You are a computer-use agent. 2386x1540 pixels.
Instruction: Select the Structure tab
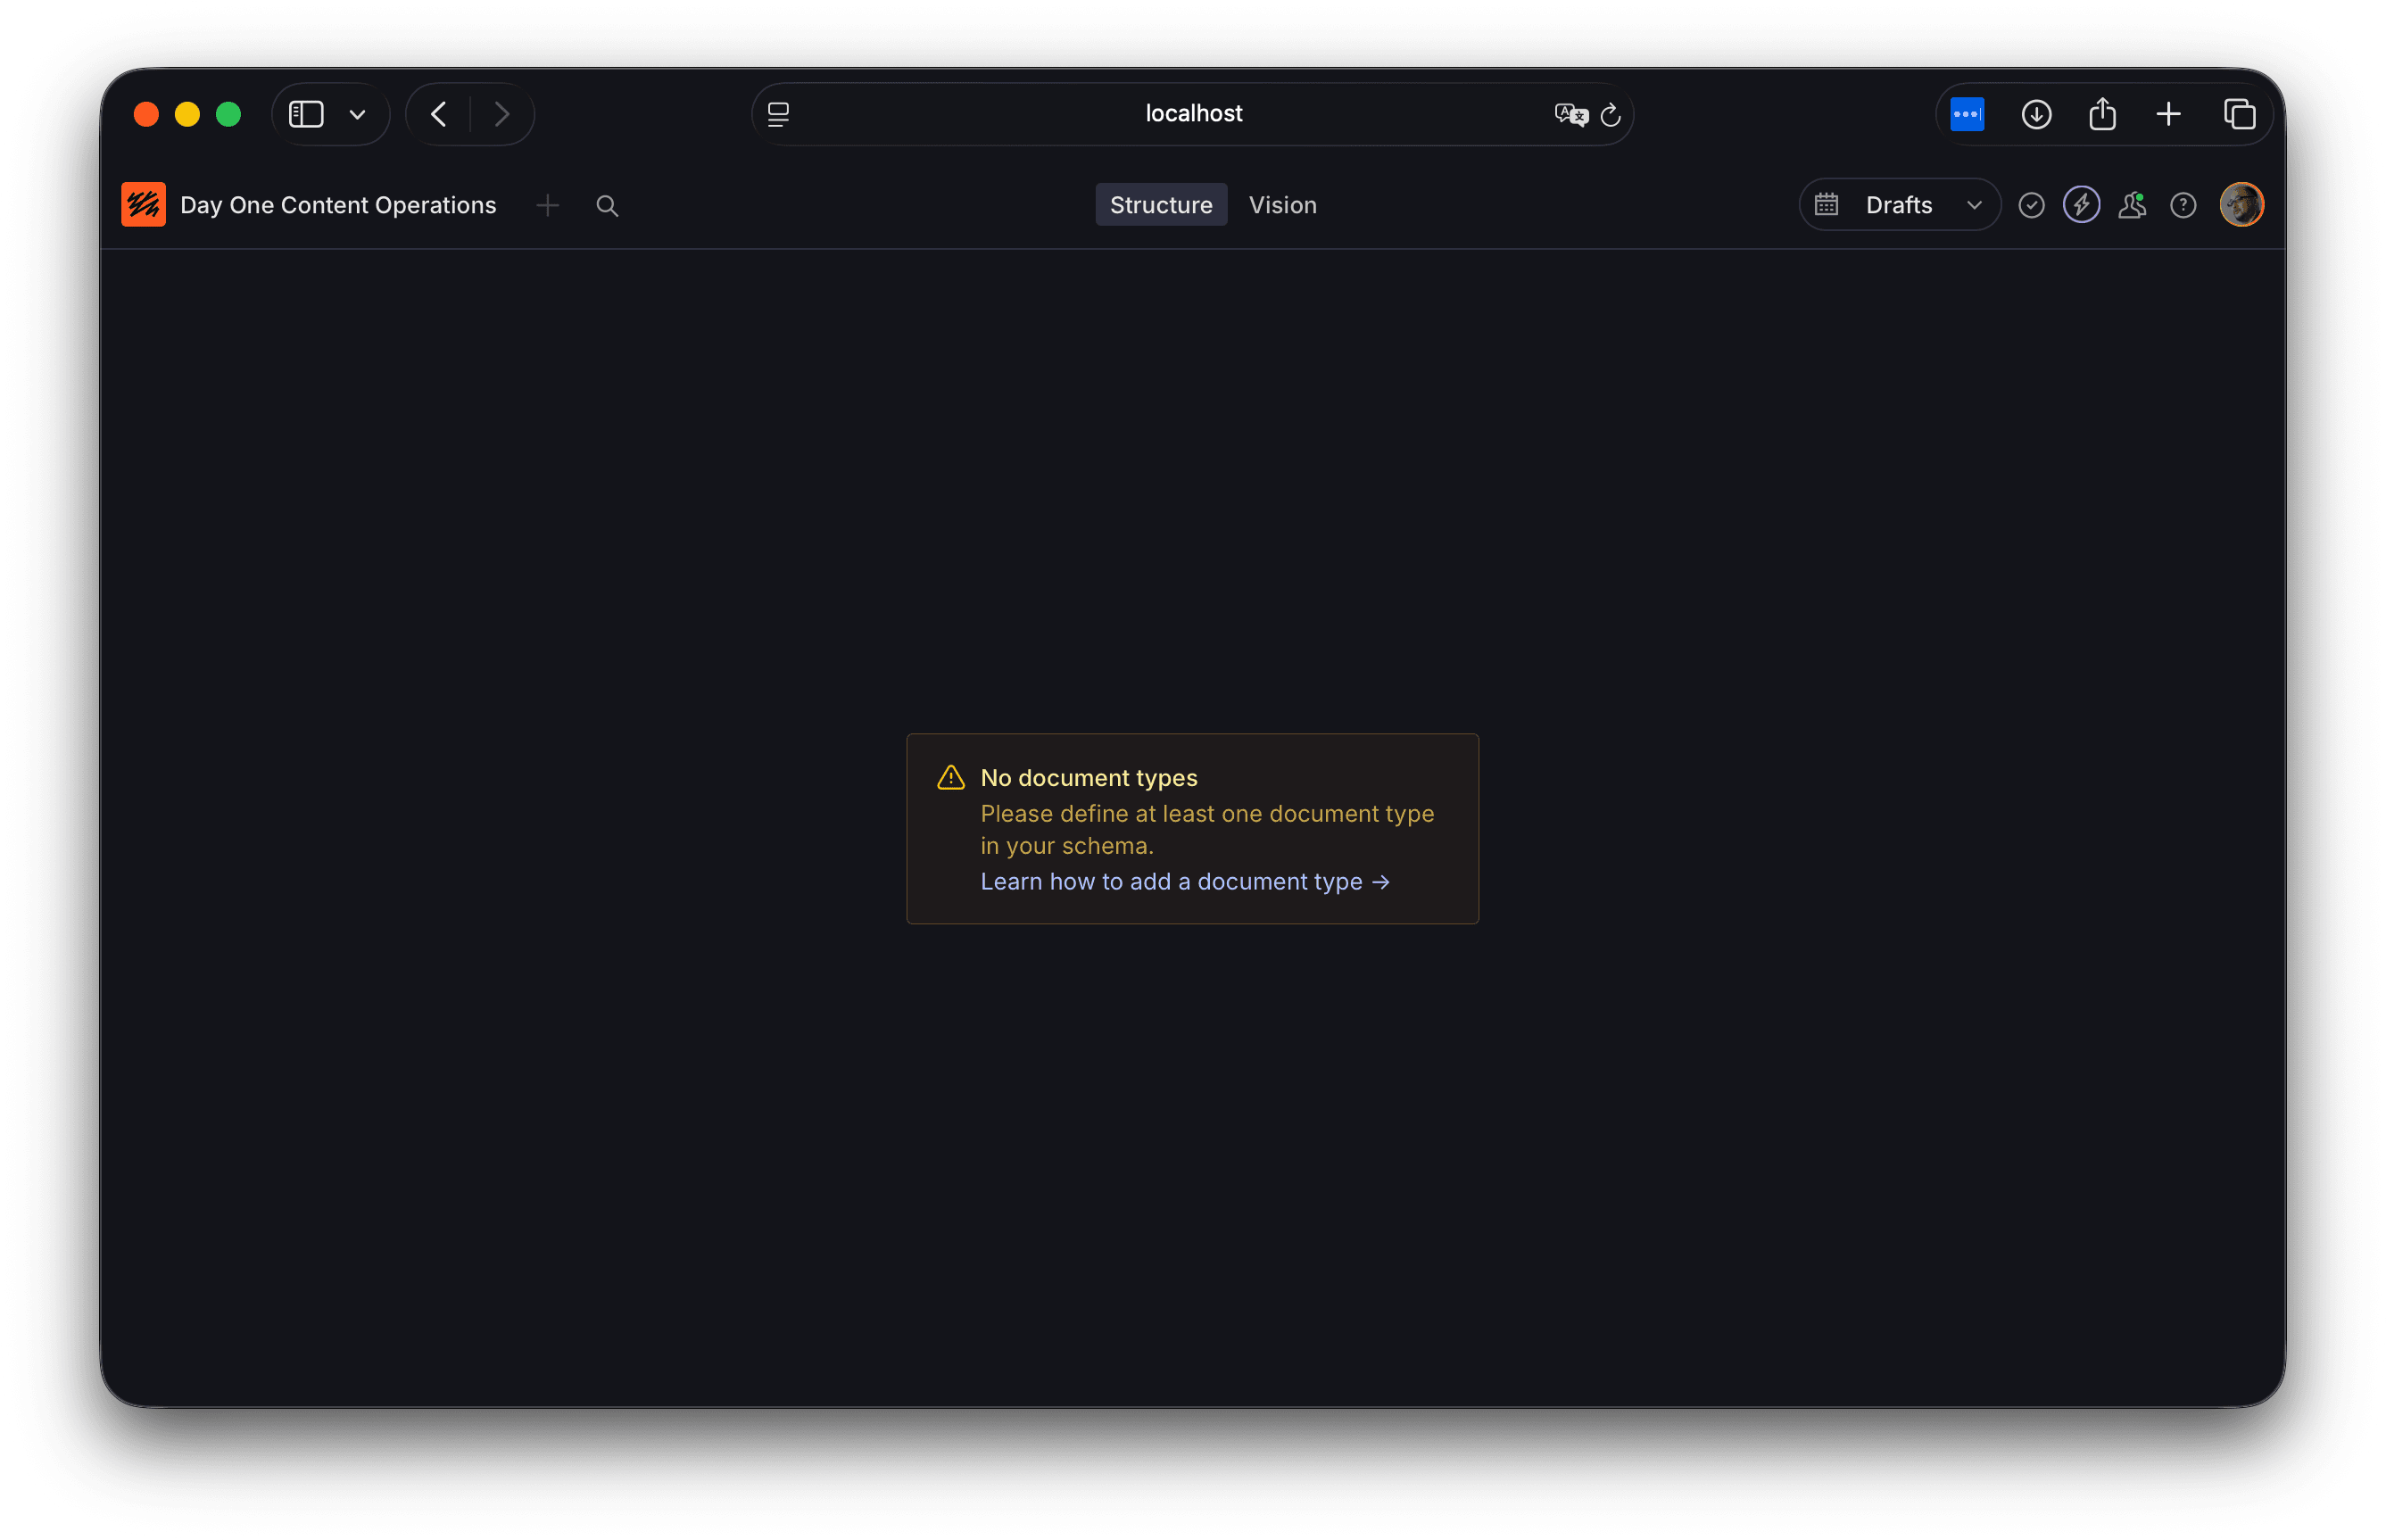pyautogui.click(x=1160, y=205)
